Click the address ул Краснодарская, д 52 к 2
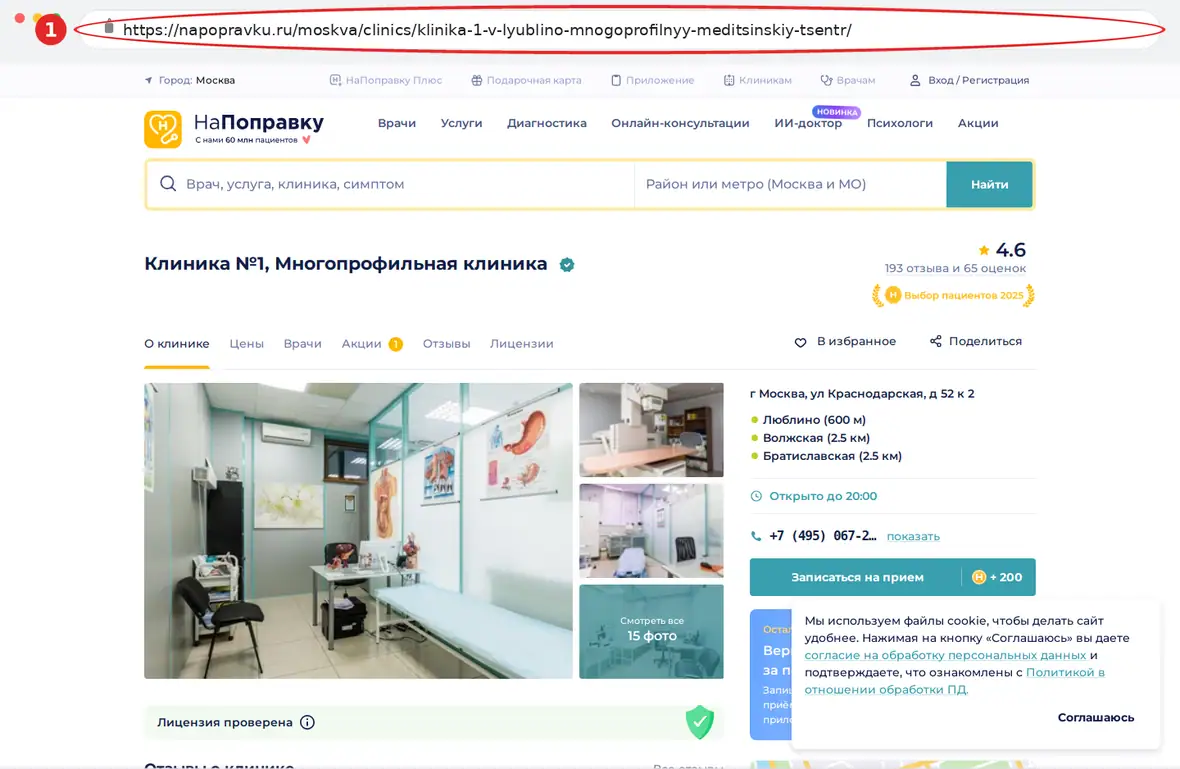Screen dimensions: 1180x769 point(862,394)
